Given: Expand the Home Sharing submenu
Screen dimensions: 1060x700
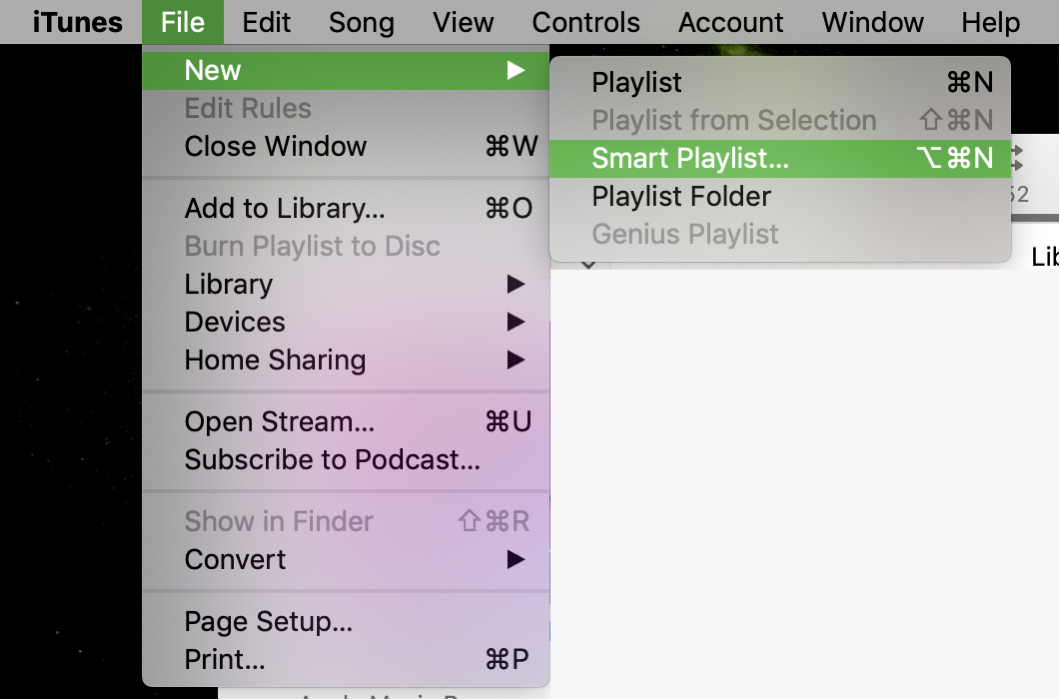Looking at the screenshot, I should click(345, 360).
